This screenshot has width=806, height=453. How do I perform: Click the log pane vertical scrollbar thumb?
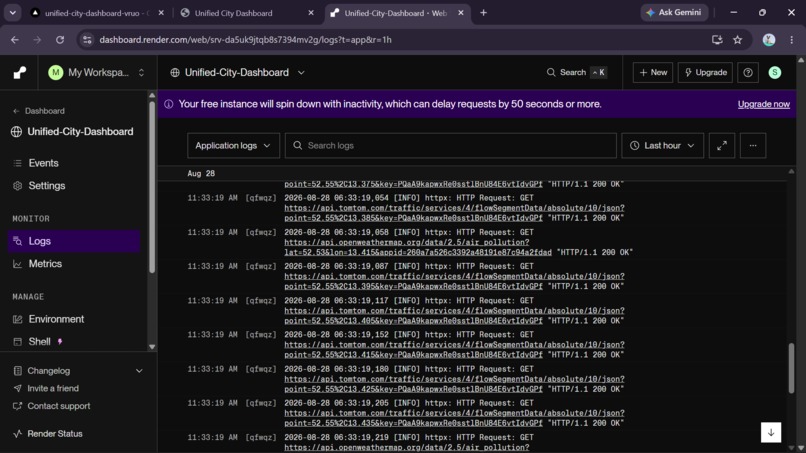791,368
